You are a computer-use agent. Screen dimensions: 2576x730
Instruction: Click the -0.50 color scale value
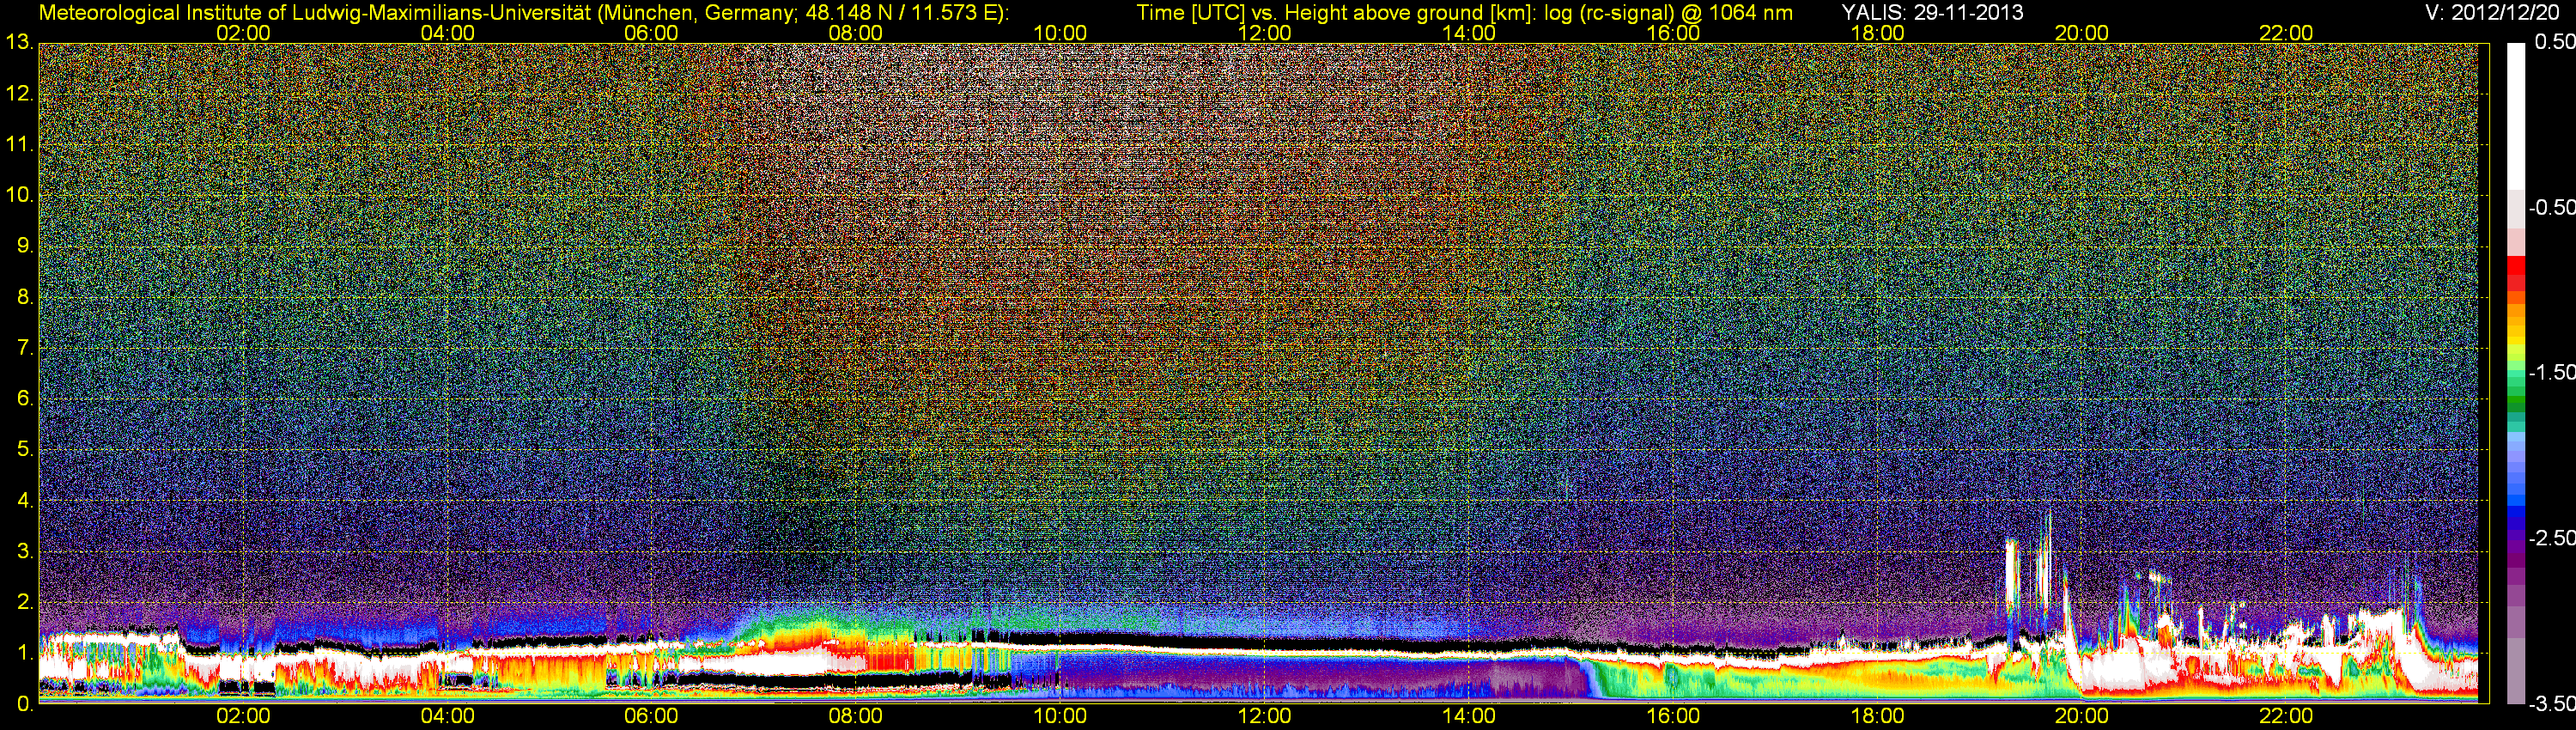[x=2551, y=207]
